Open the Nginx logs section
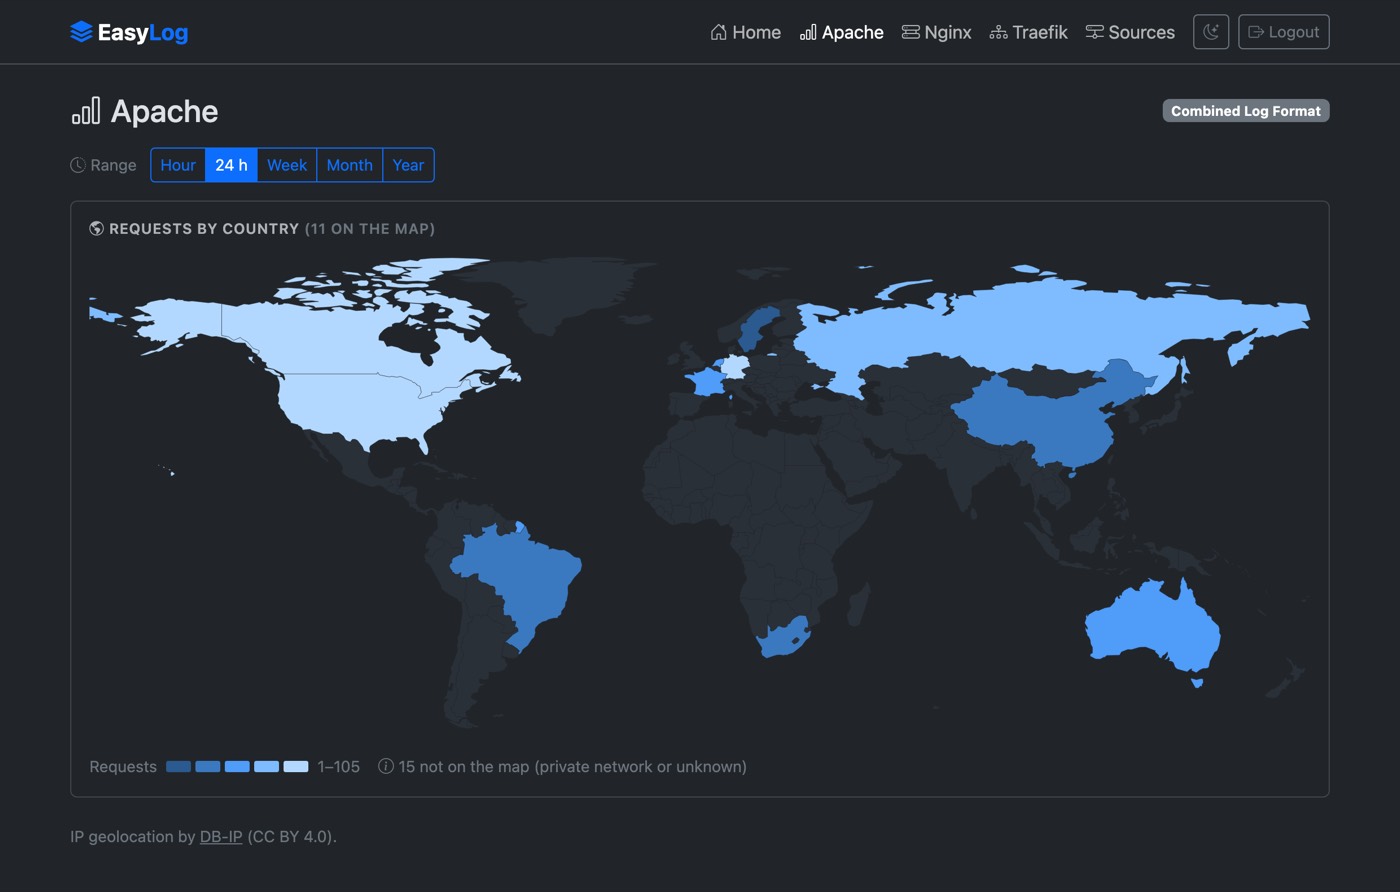The image size is (1400, 892). point(936,32)
